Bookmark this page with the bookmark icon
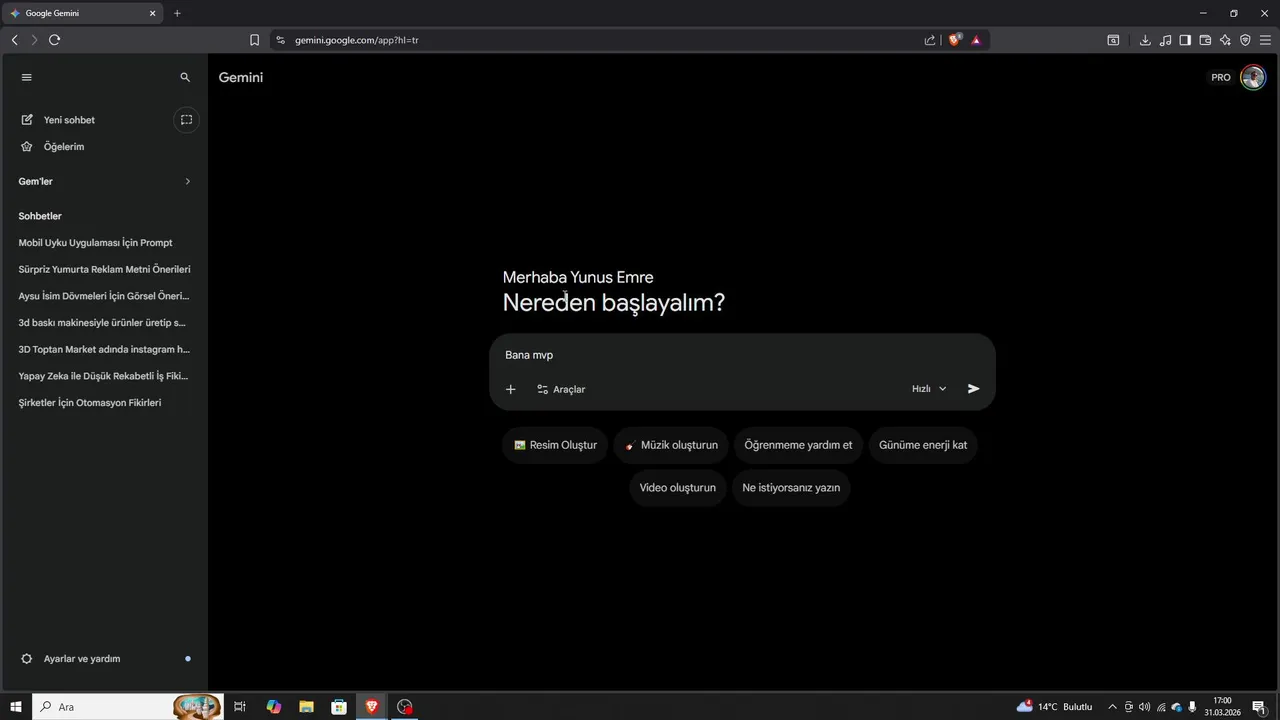1280x720 pixels. pos(254,40)
